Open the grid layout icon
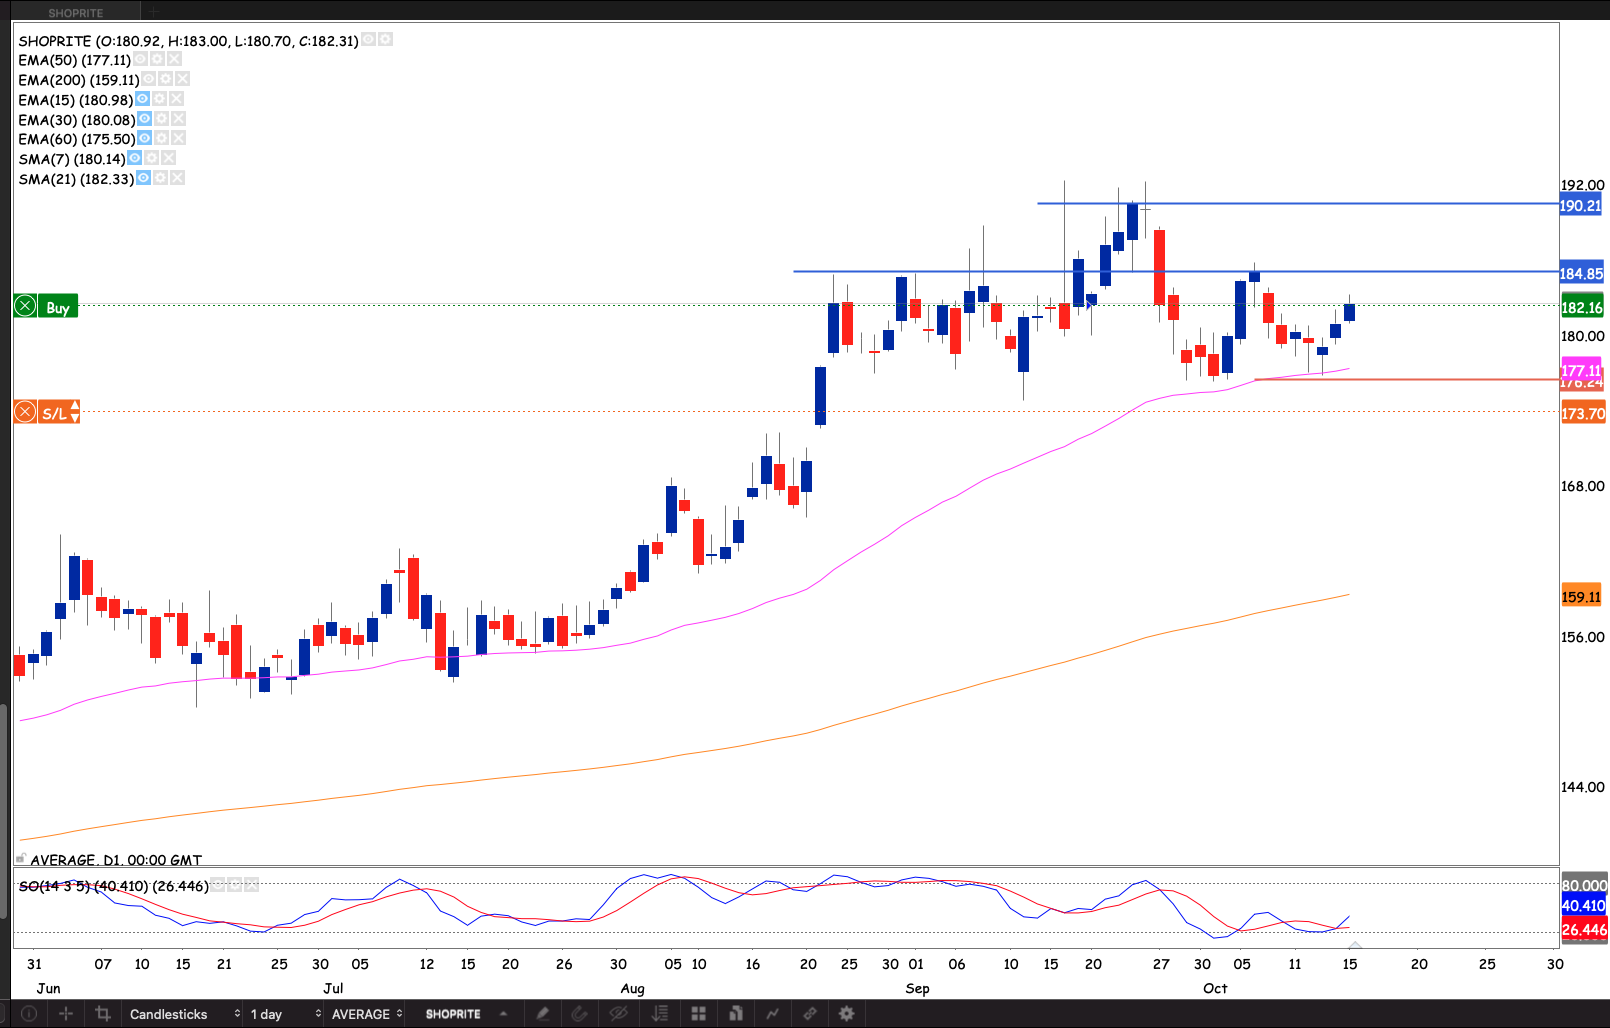1610x1028 pixels. click(x=698, y=1014)
